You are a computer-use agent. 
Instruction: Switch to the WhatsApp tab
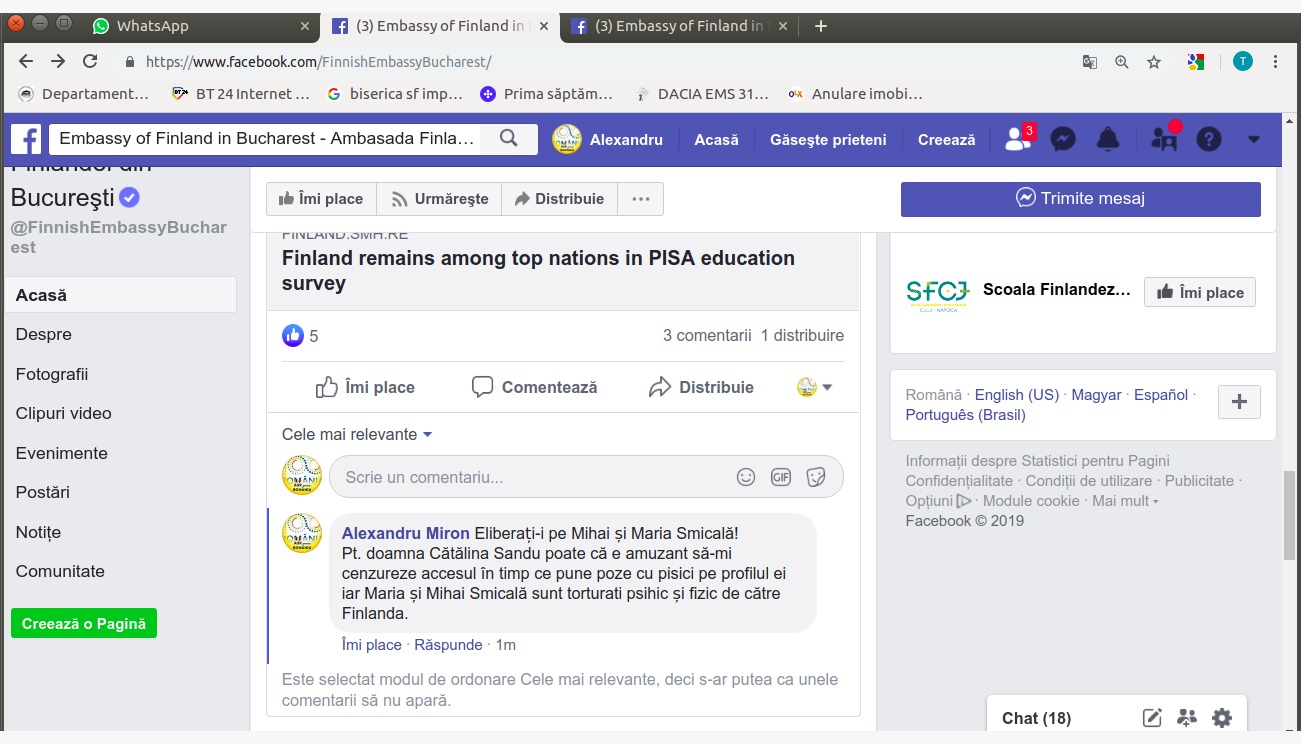pos(200,26)
